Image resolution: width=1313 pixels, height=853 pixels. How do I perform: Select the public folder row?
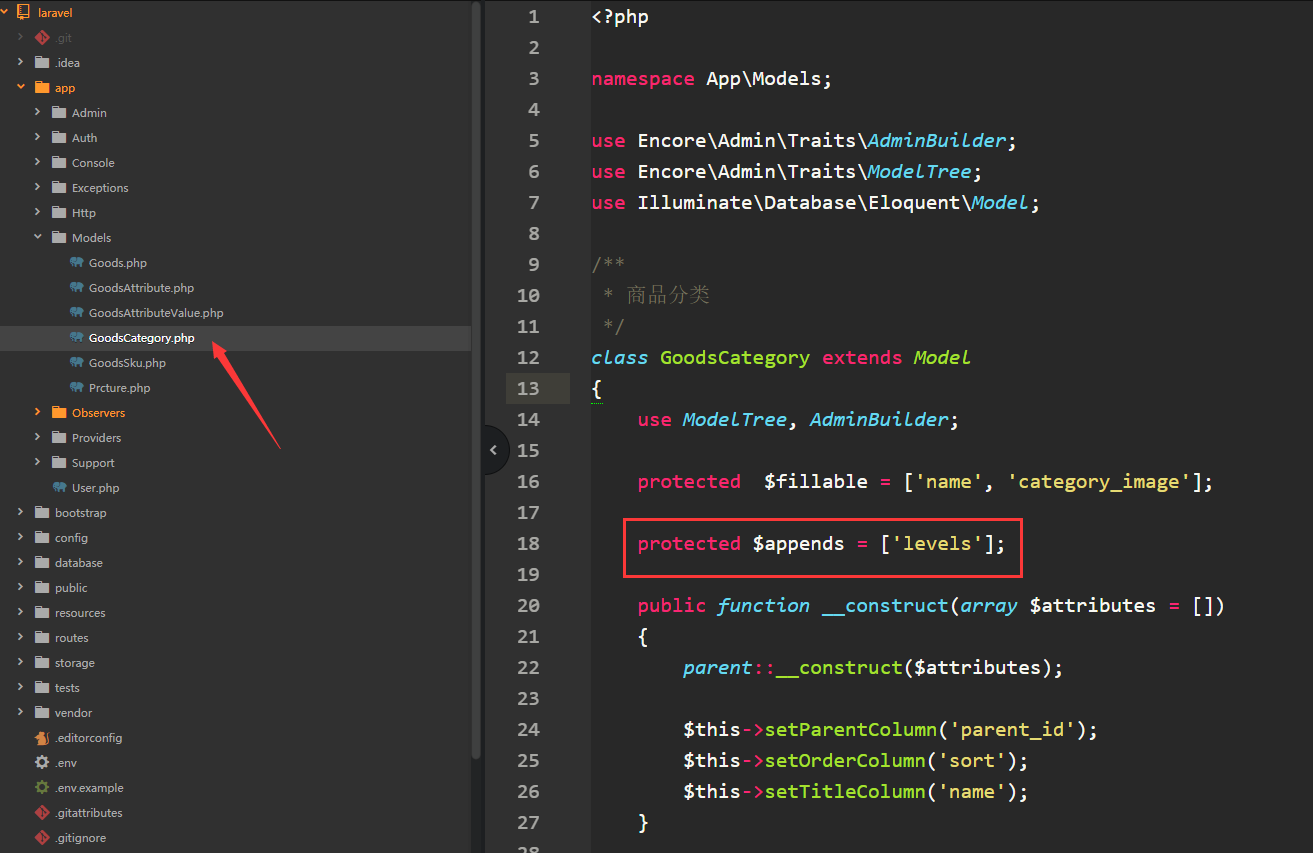click(x=235, y=587)
